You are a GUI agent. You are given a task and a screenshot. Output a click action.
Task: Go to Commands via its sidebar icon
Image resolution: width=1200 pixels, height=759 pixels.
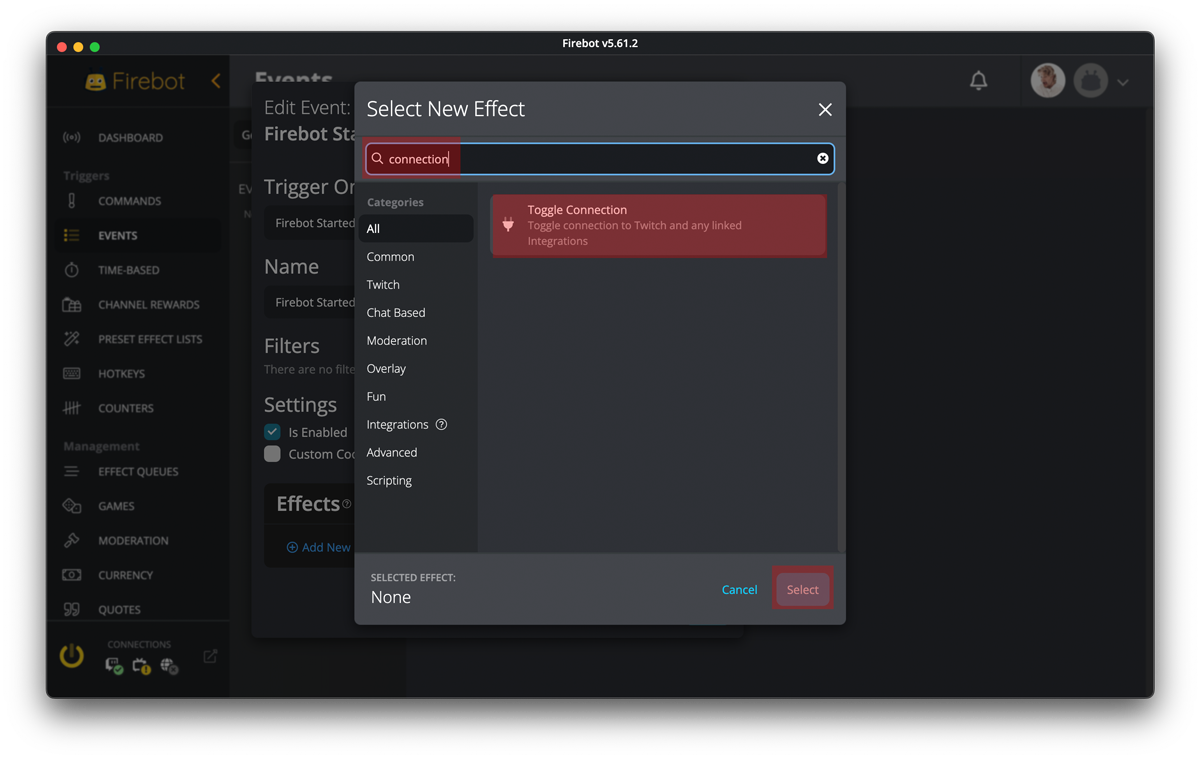(72, 201)
